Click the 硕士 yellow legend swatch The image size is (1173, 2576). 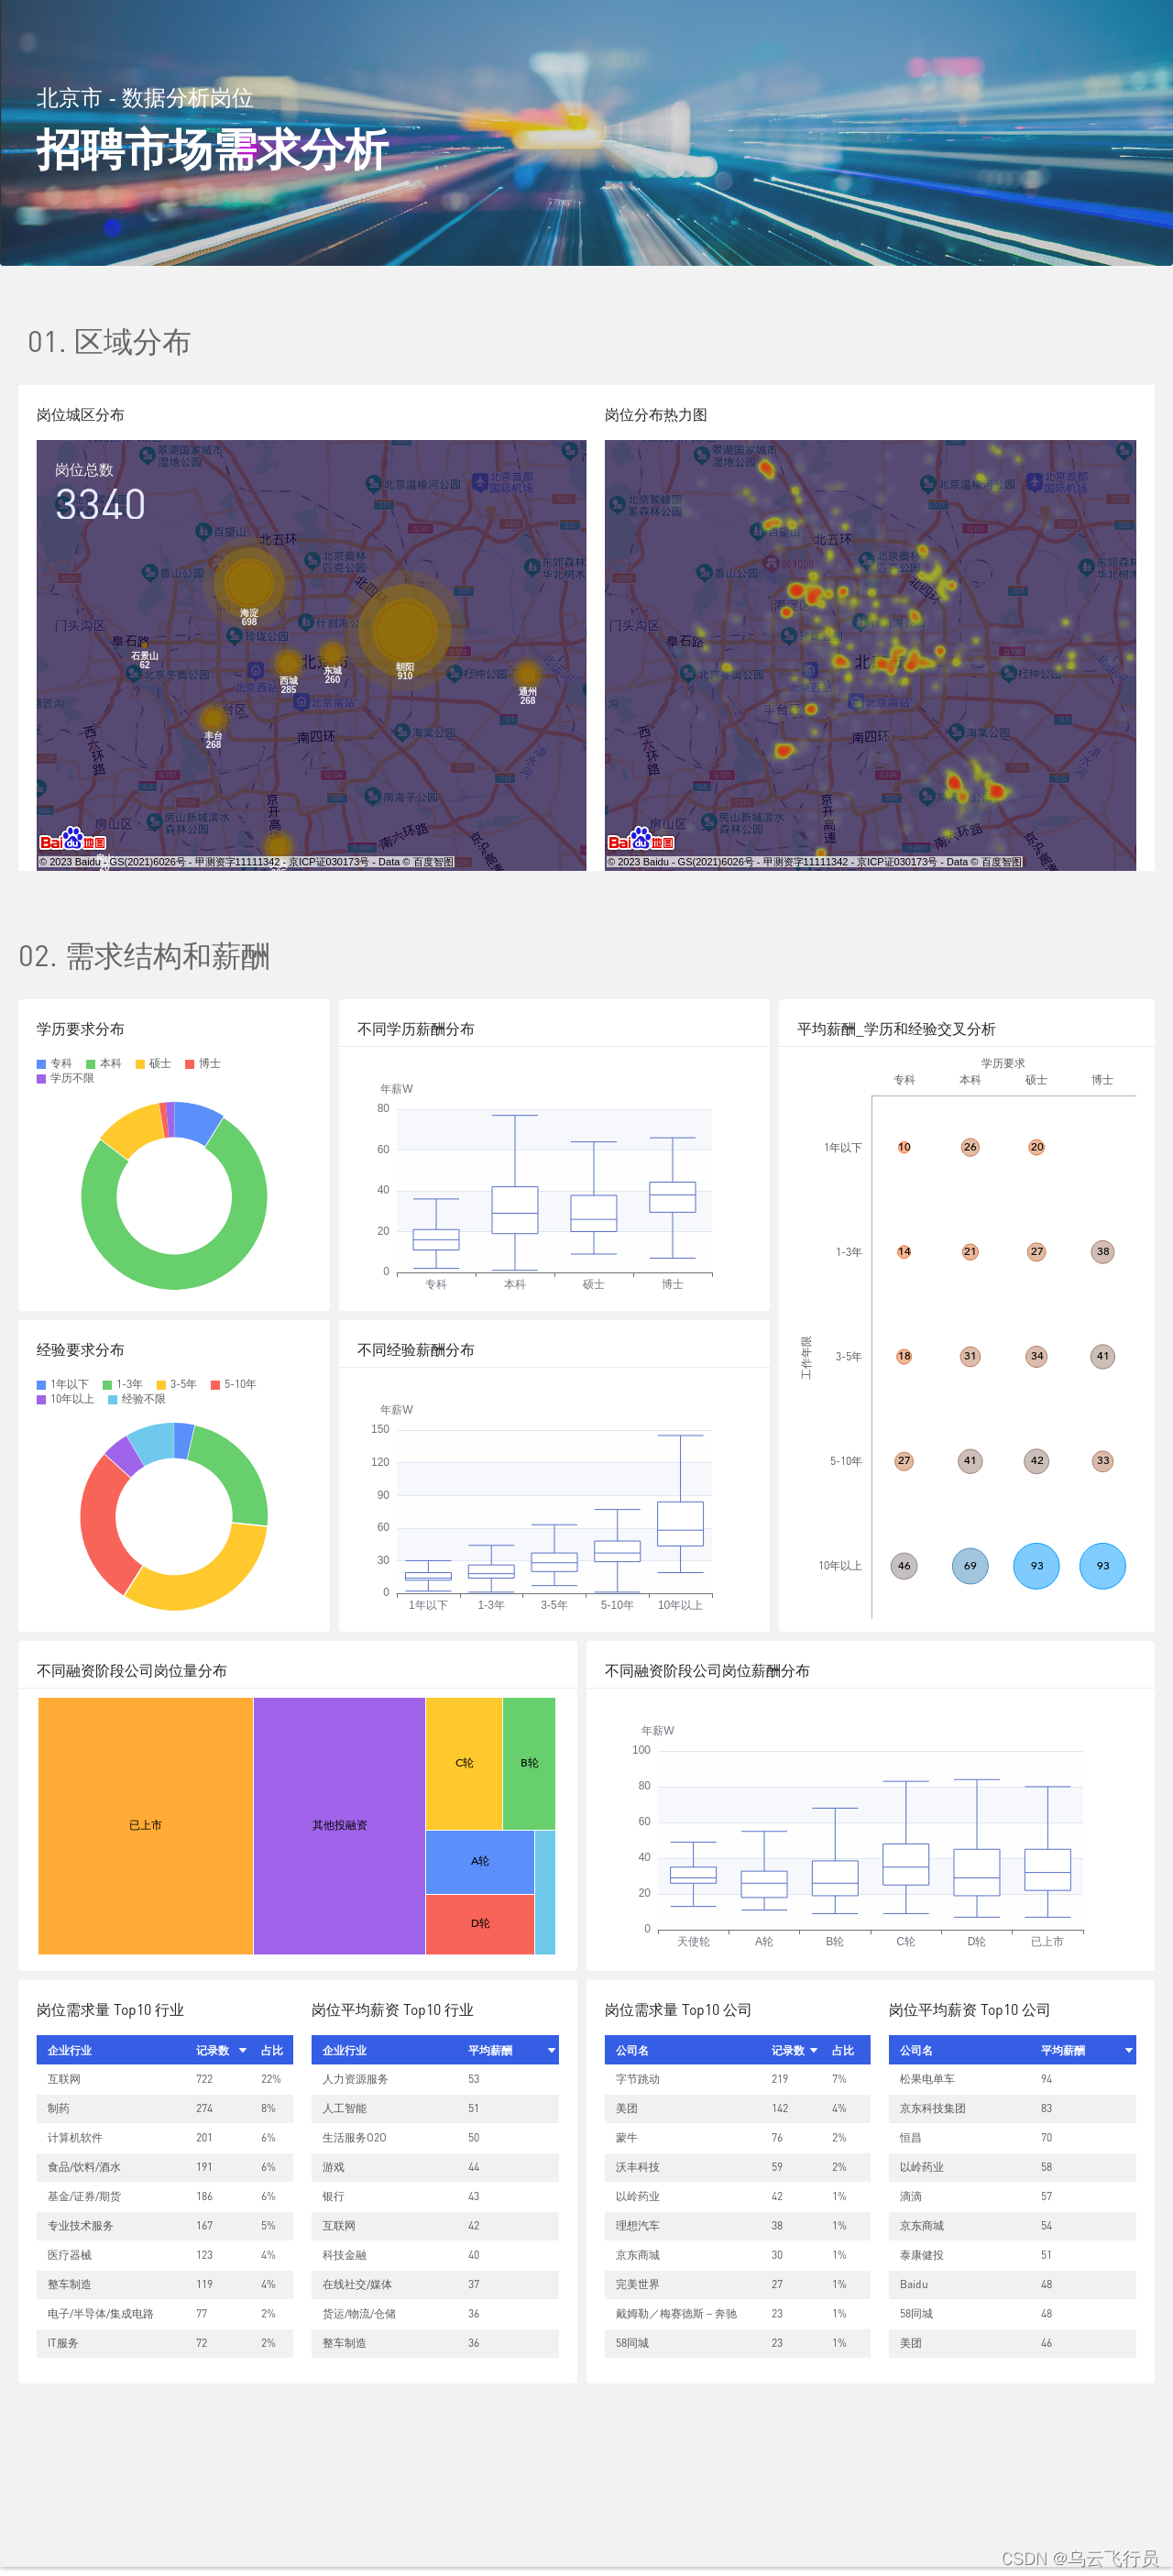[x=140, y=1064]
